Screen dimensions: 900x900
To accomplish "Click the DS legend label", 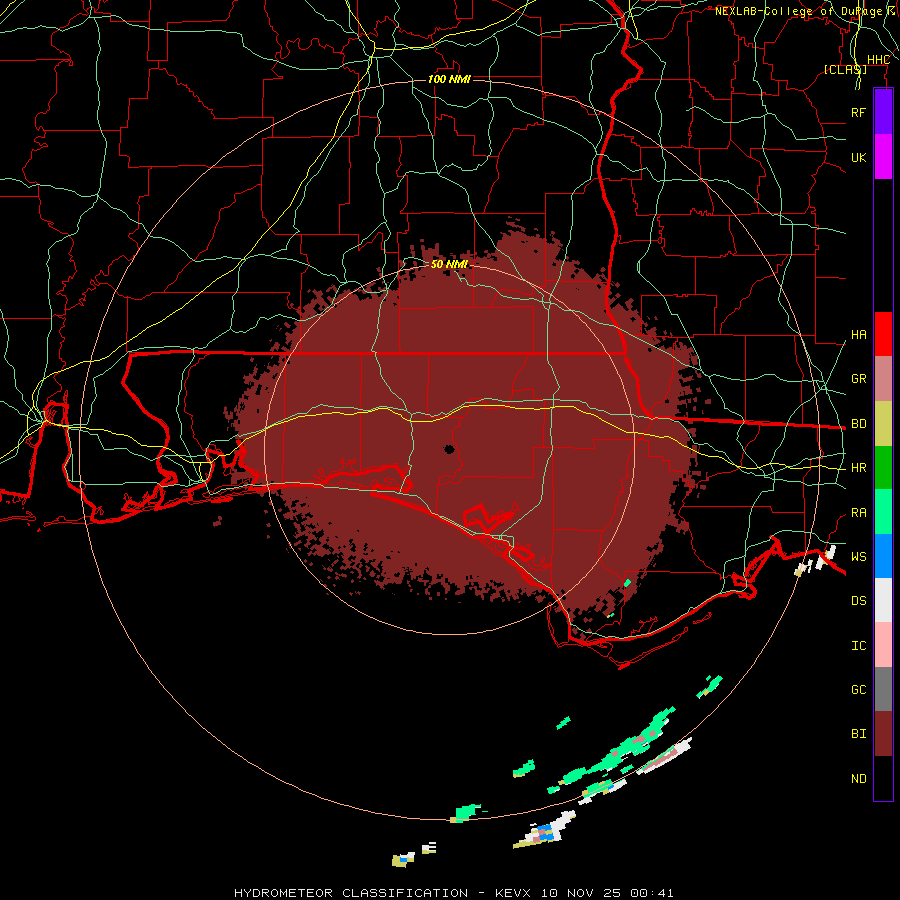I will (x=858, y=601).
